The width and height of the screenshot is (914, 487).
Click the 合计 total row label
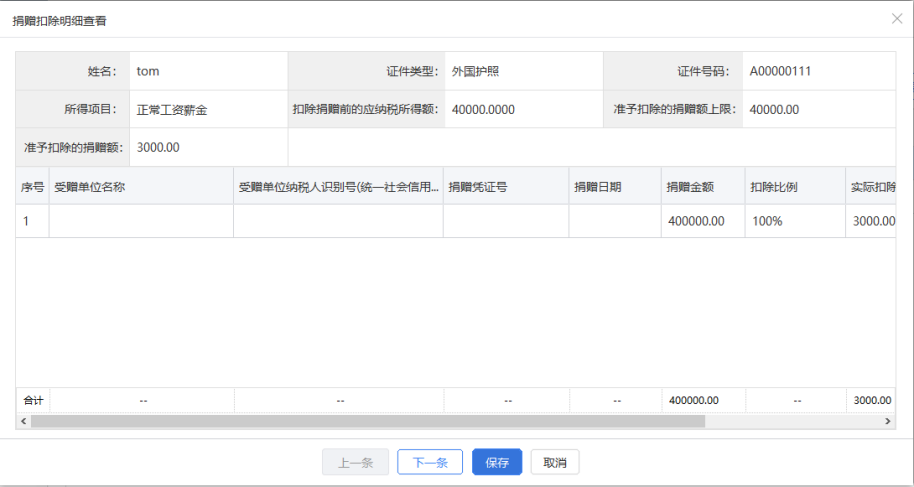click(33, 400)
